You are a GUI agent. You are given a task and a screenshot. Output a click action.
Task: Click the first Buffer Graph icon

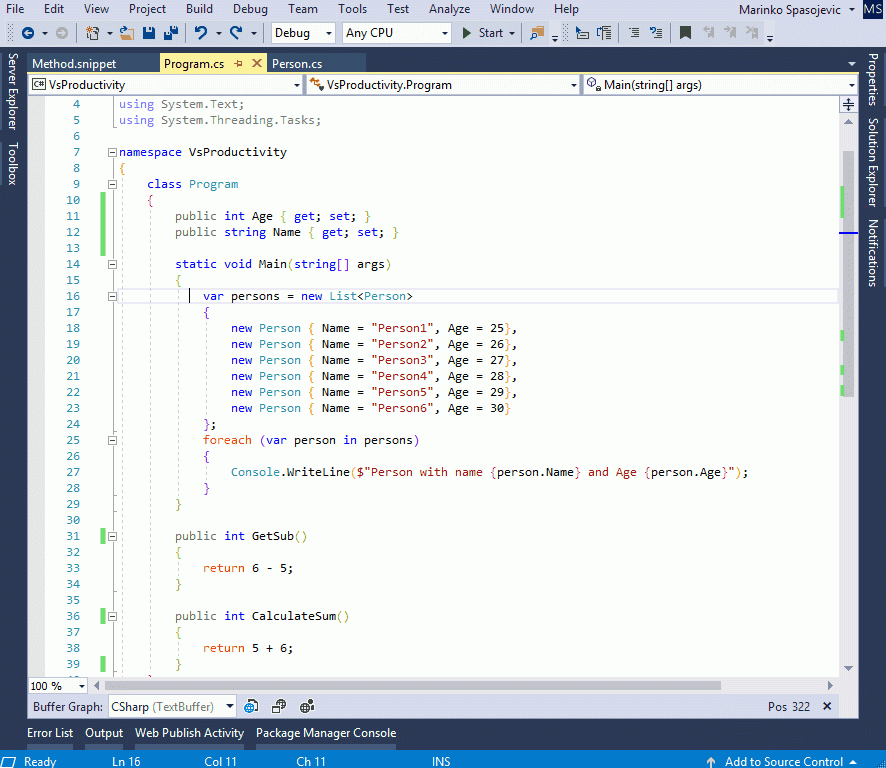click(x=252, y=707)
